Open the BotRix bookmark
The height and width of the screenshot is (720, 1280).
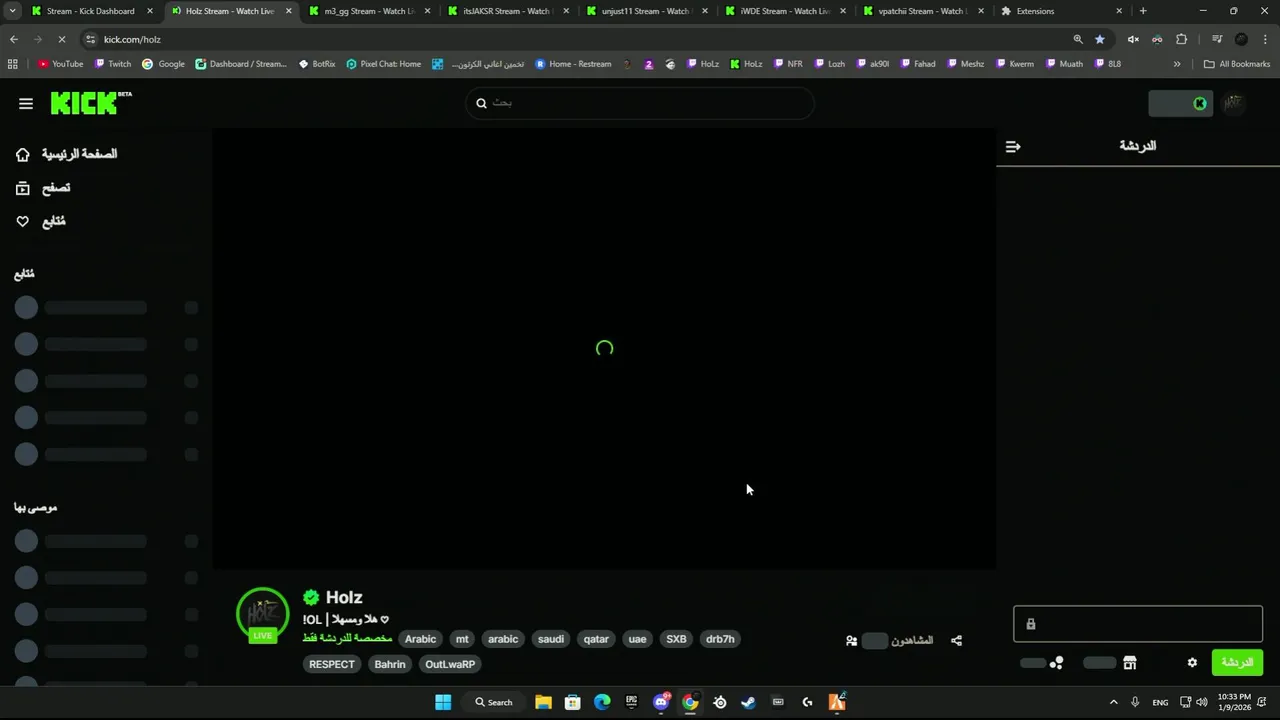[x=317, y=64]
